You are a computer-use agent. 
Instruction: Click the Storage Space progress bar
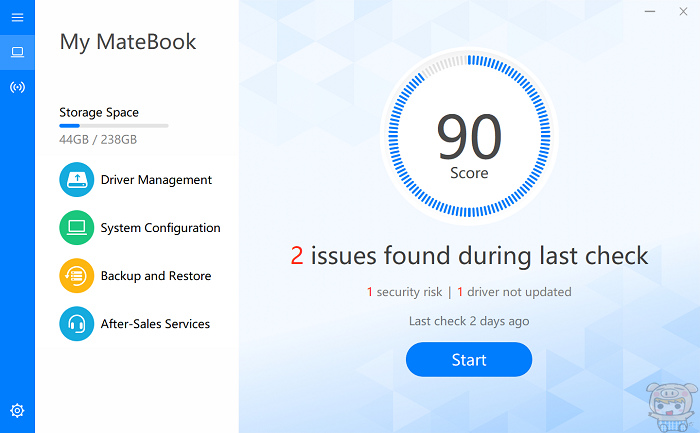coord(114,126)
